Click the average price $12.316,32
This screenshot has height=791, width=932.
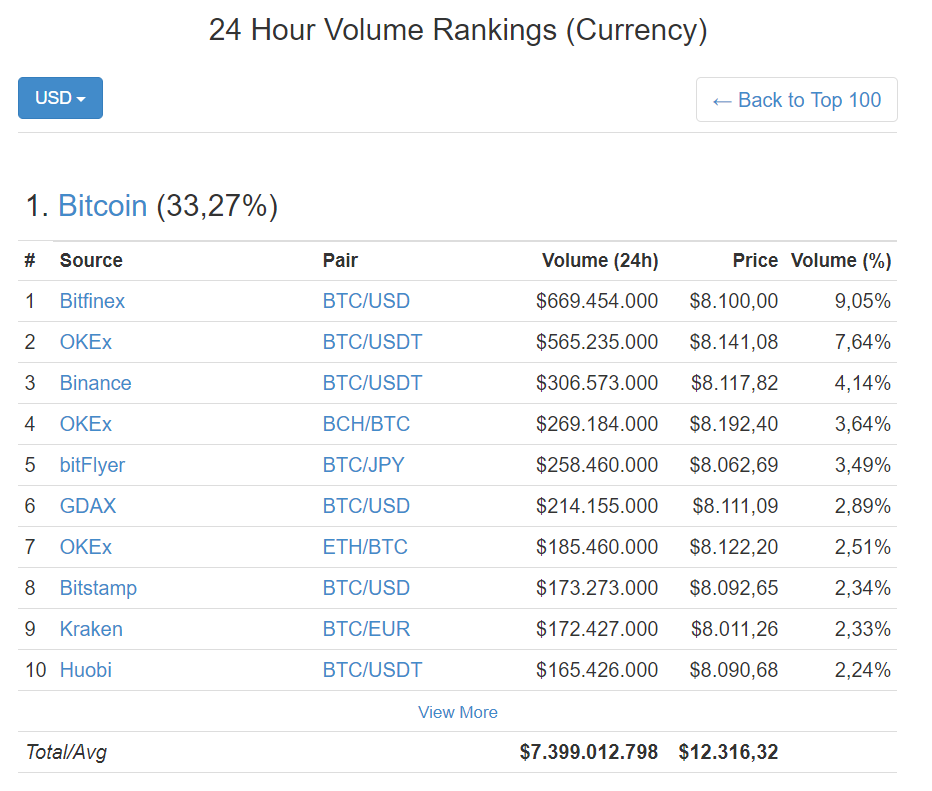pyautogui.click(x=728, y=752)
